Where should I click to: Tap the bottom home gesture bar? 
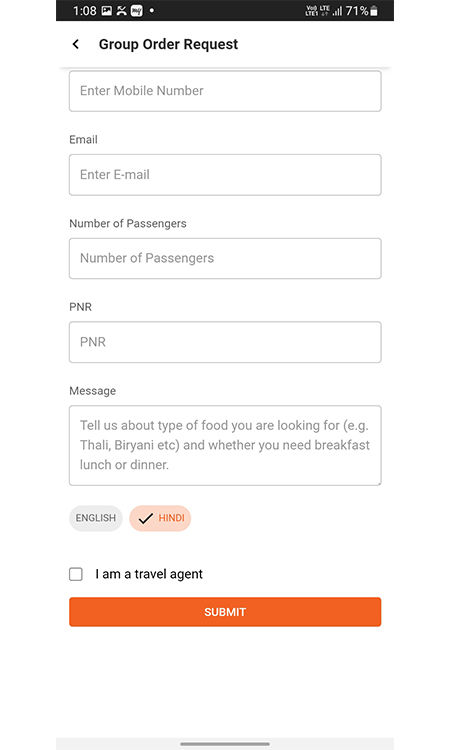[225, 744]
